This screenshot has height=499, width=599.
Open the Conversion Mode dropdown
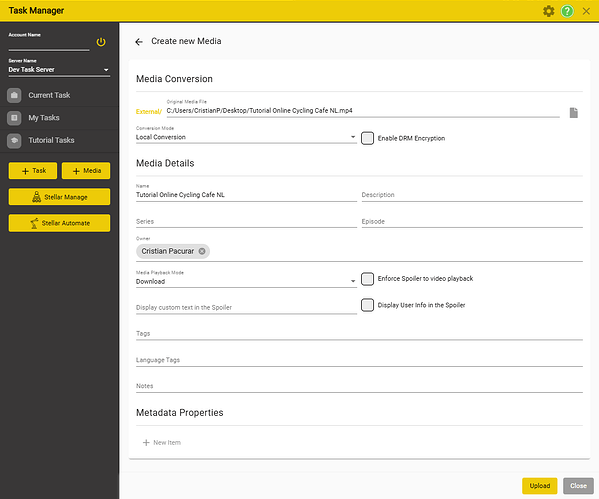point(246,137)
